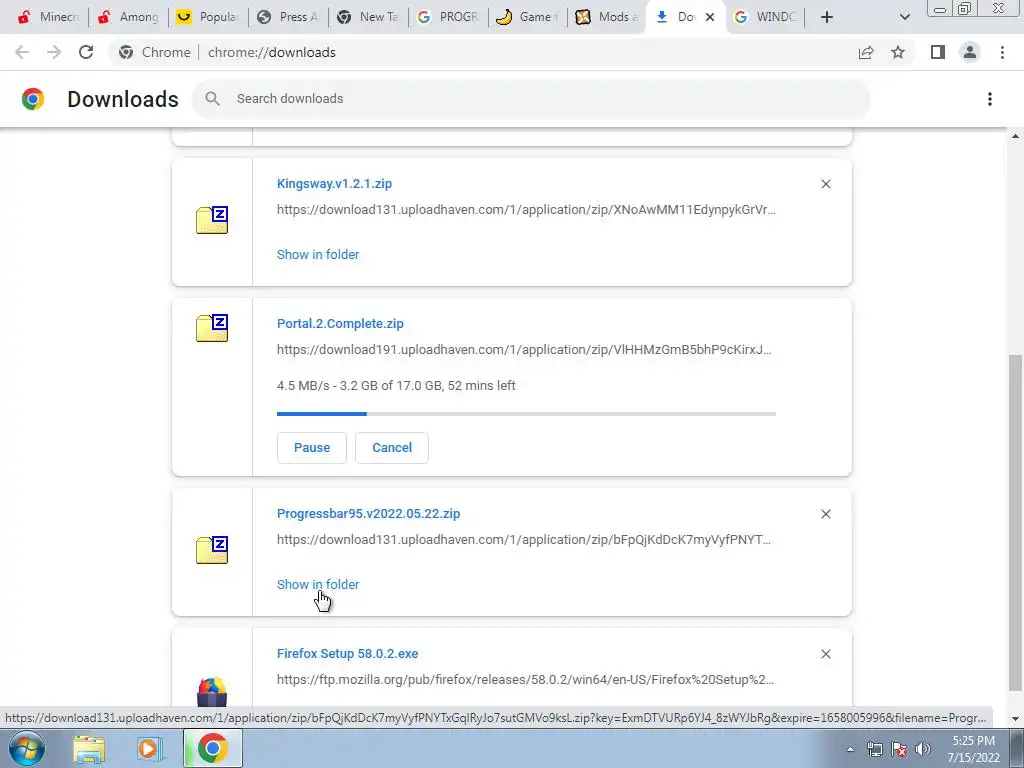Show hidden system tray icons arrow
The height and width of the screenshot is (768, 1024).
(850, 749)
